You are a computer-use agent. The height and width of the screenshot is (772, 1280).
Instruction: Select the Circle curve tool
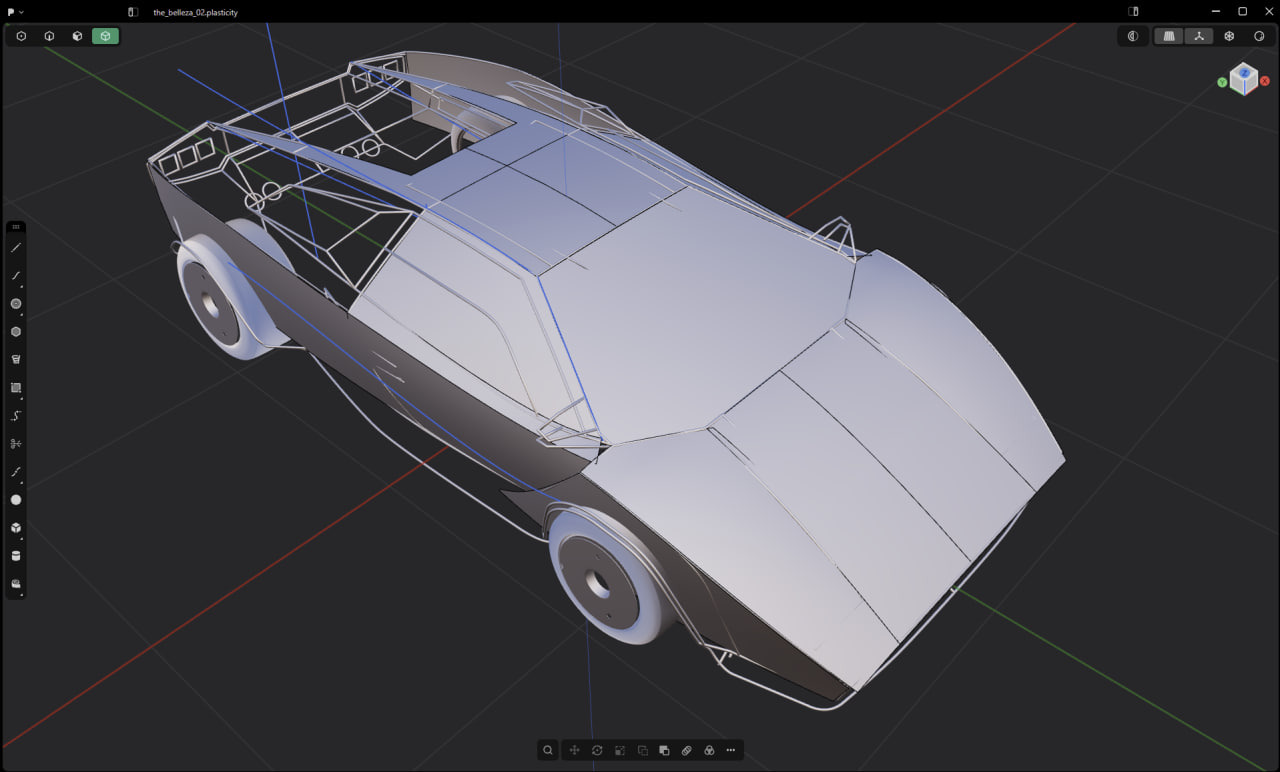coord(16,304)
